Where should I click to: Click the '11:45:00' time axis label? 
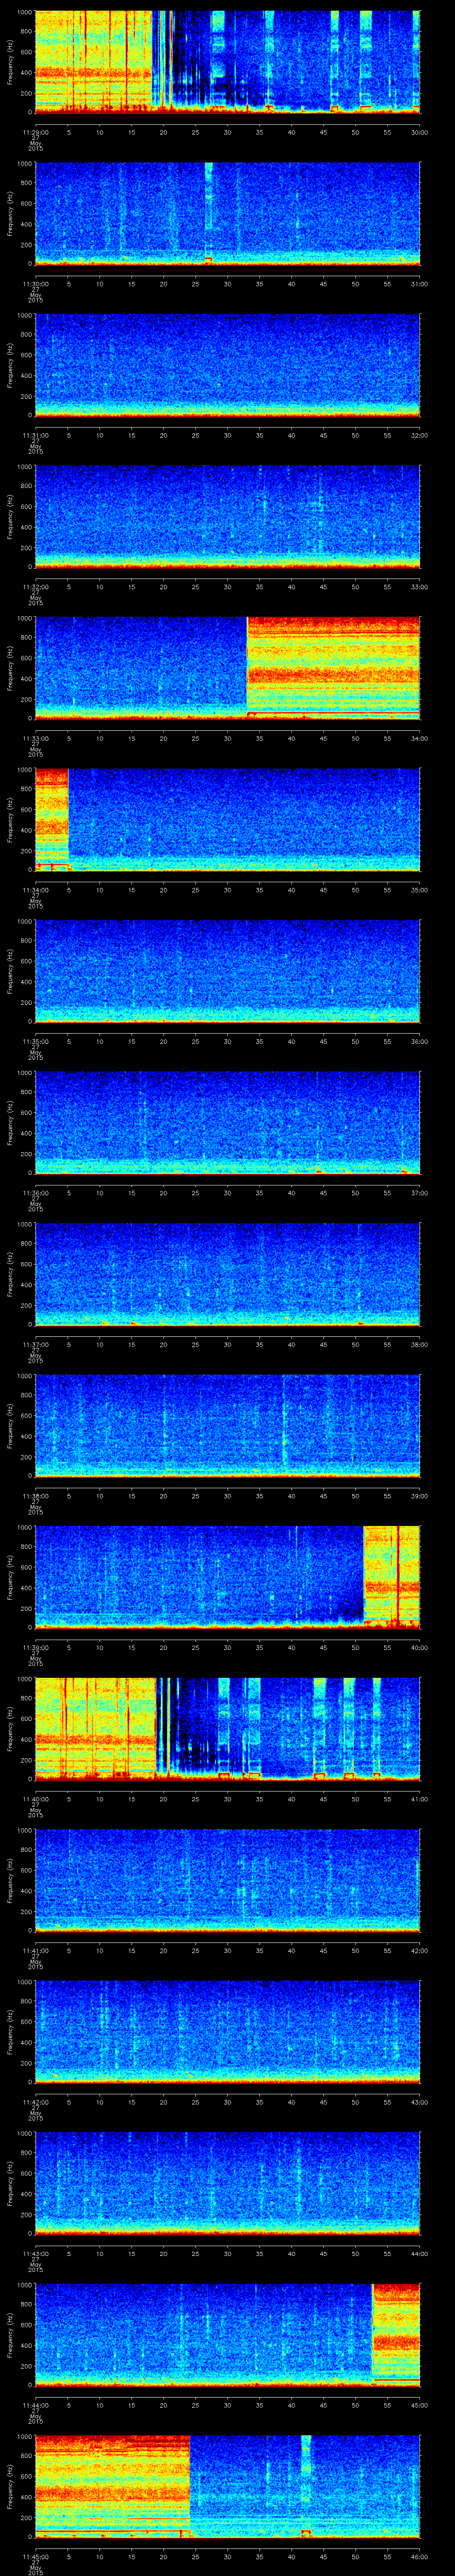tap(35, 2557)
